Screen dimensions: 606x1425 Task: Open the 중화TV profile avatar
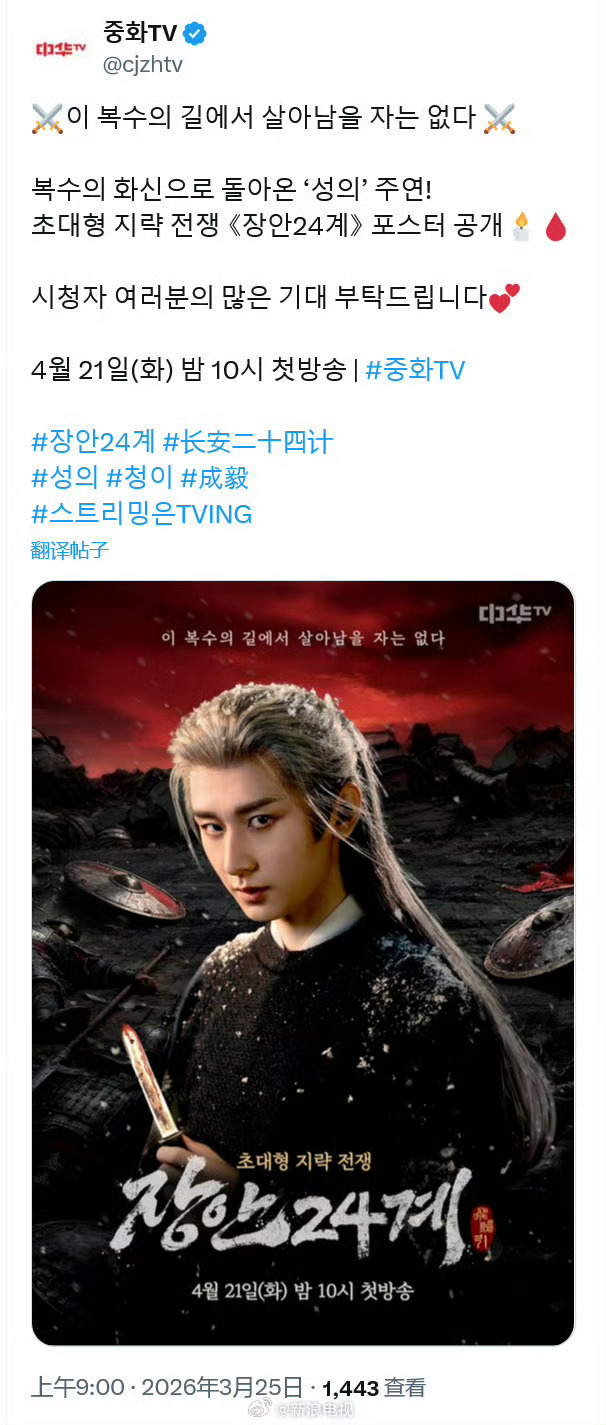point(60,47)
